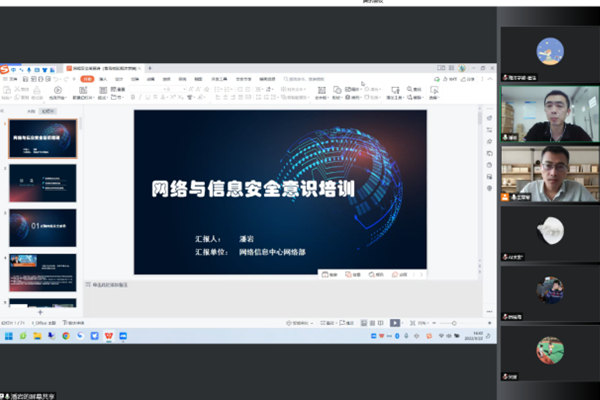Viewport: 600px width, 400px height.
Task: Open the Animation ribbon tab
Action: (151, 79)
